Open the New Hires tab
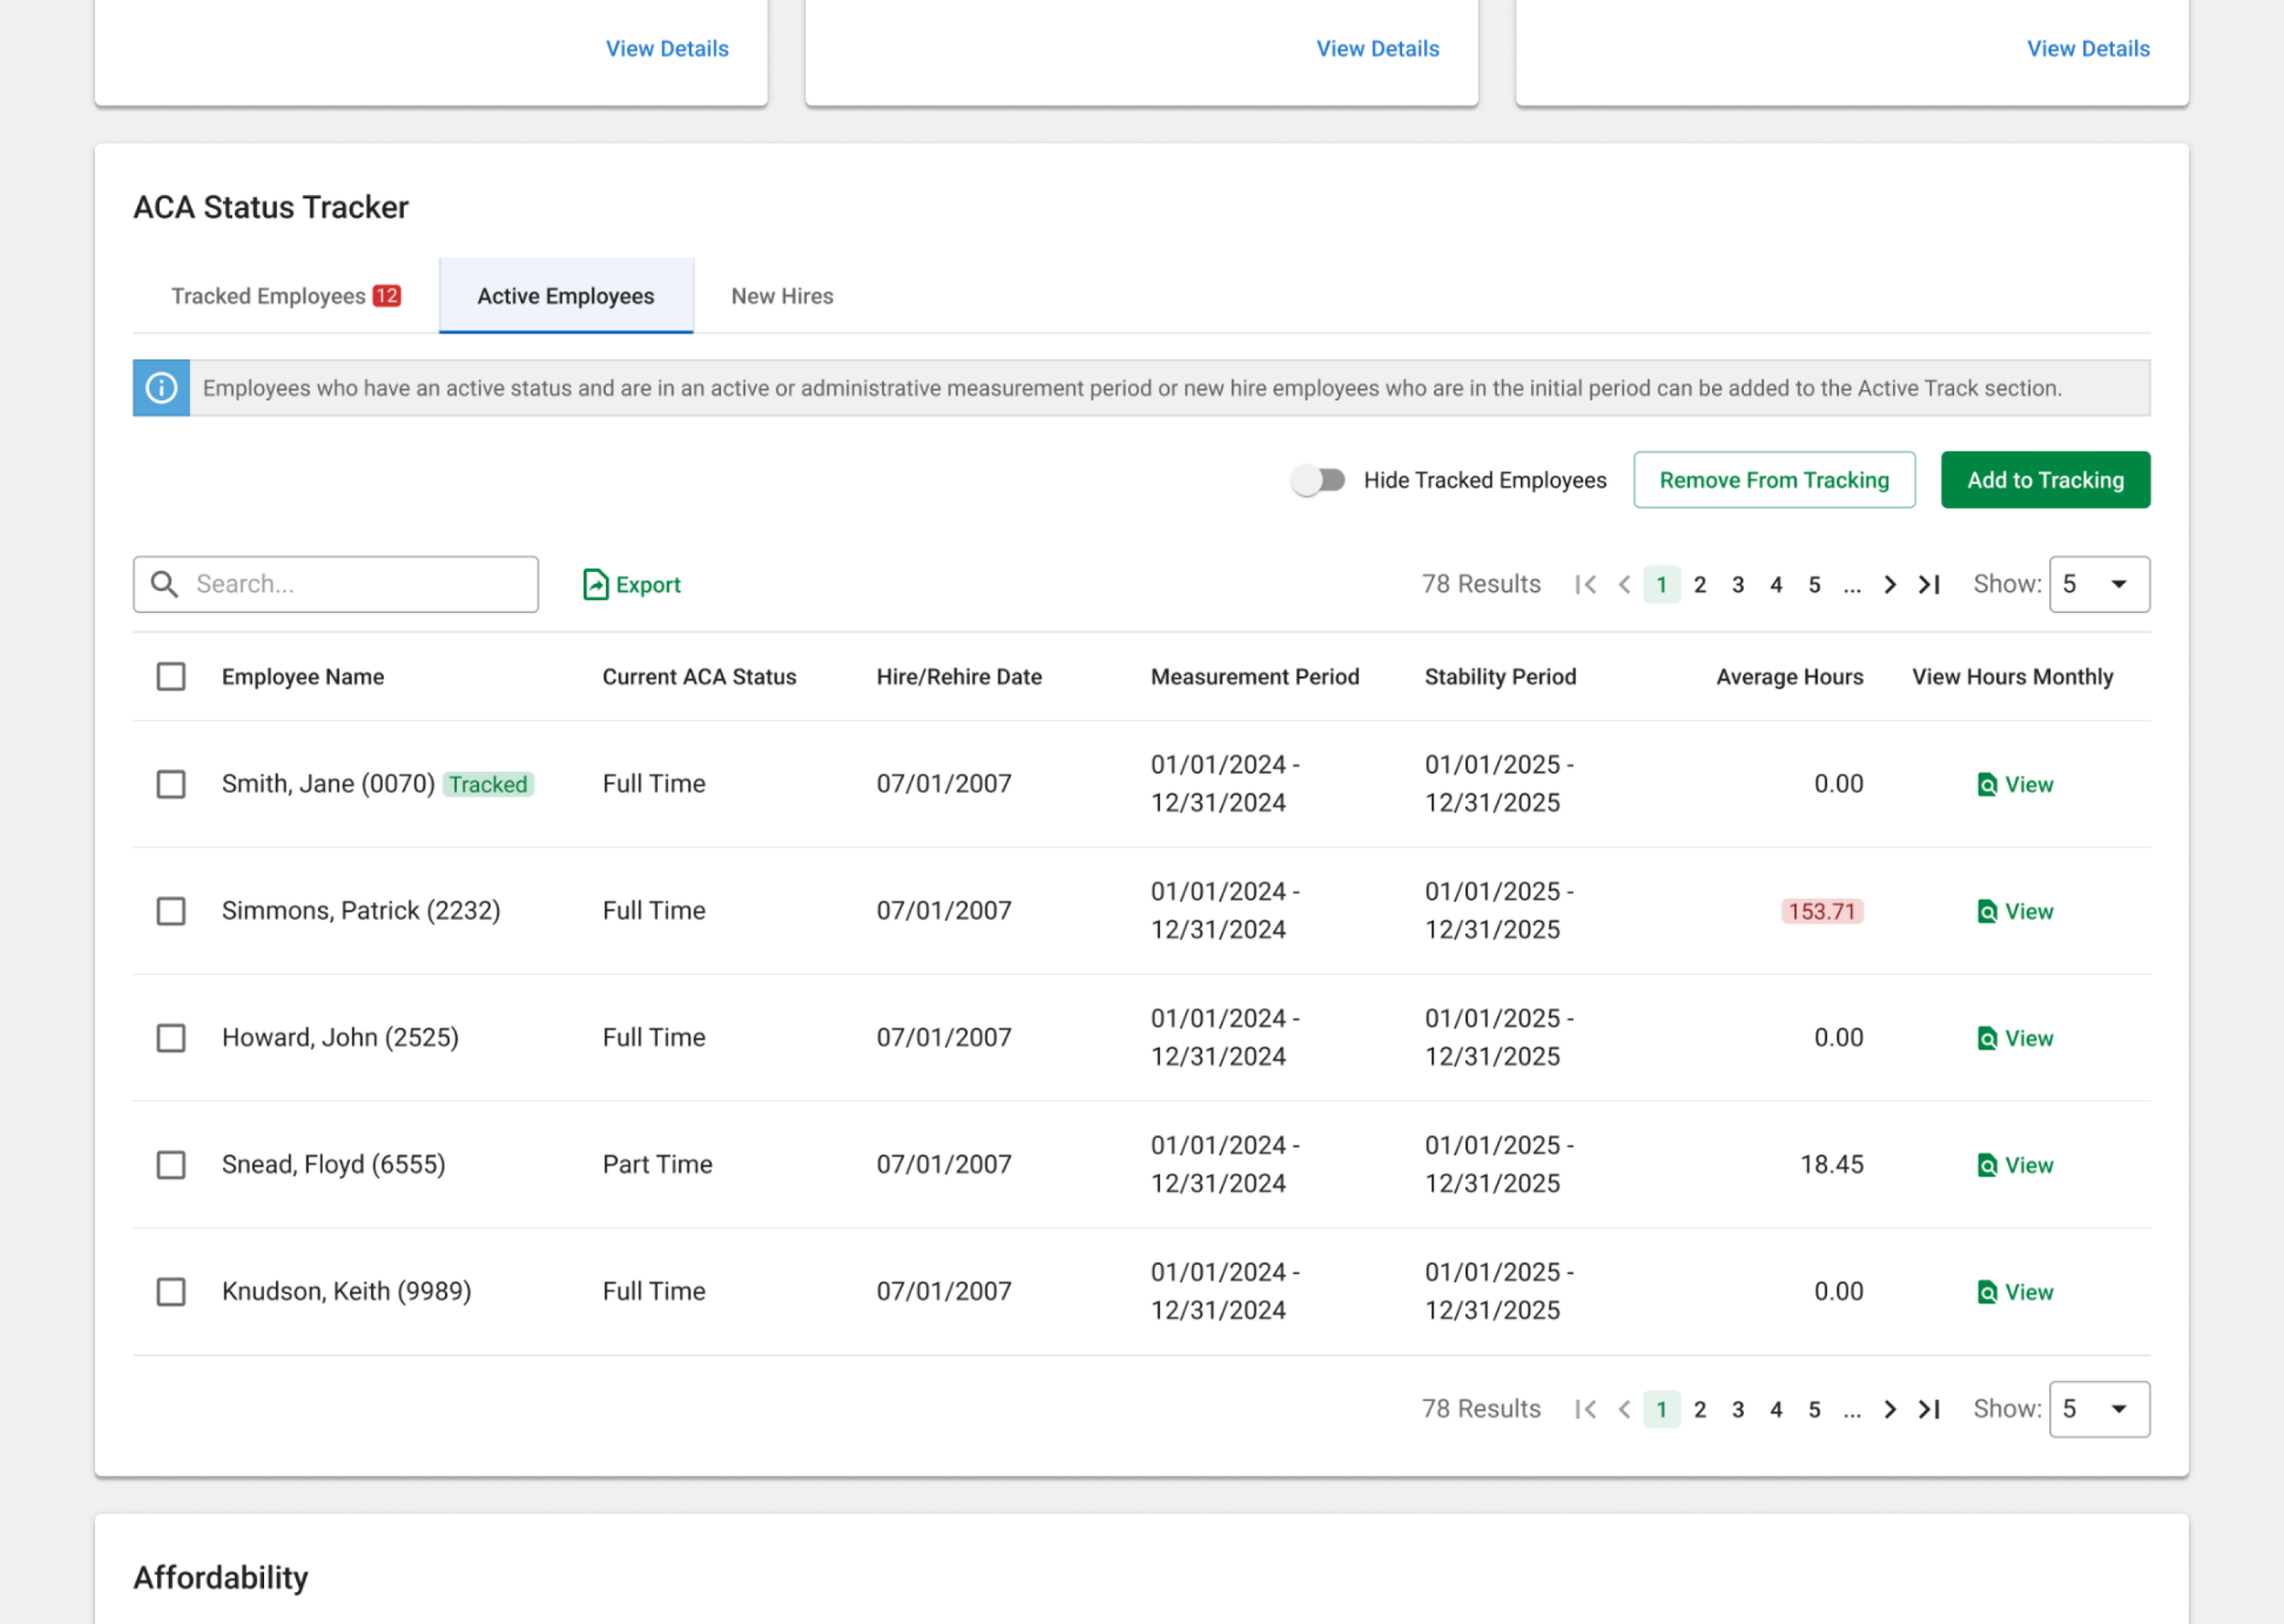This screenshot has height=1624, width=2284. click(781, 296)
